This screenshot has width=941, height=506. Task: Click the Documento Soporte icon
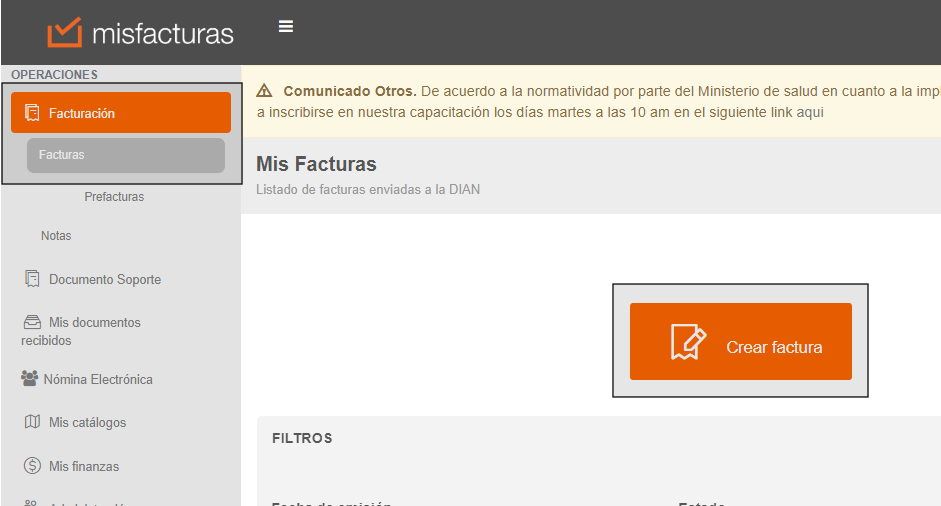pyautogui.click(x=32, y=279)
